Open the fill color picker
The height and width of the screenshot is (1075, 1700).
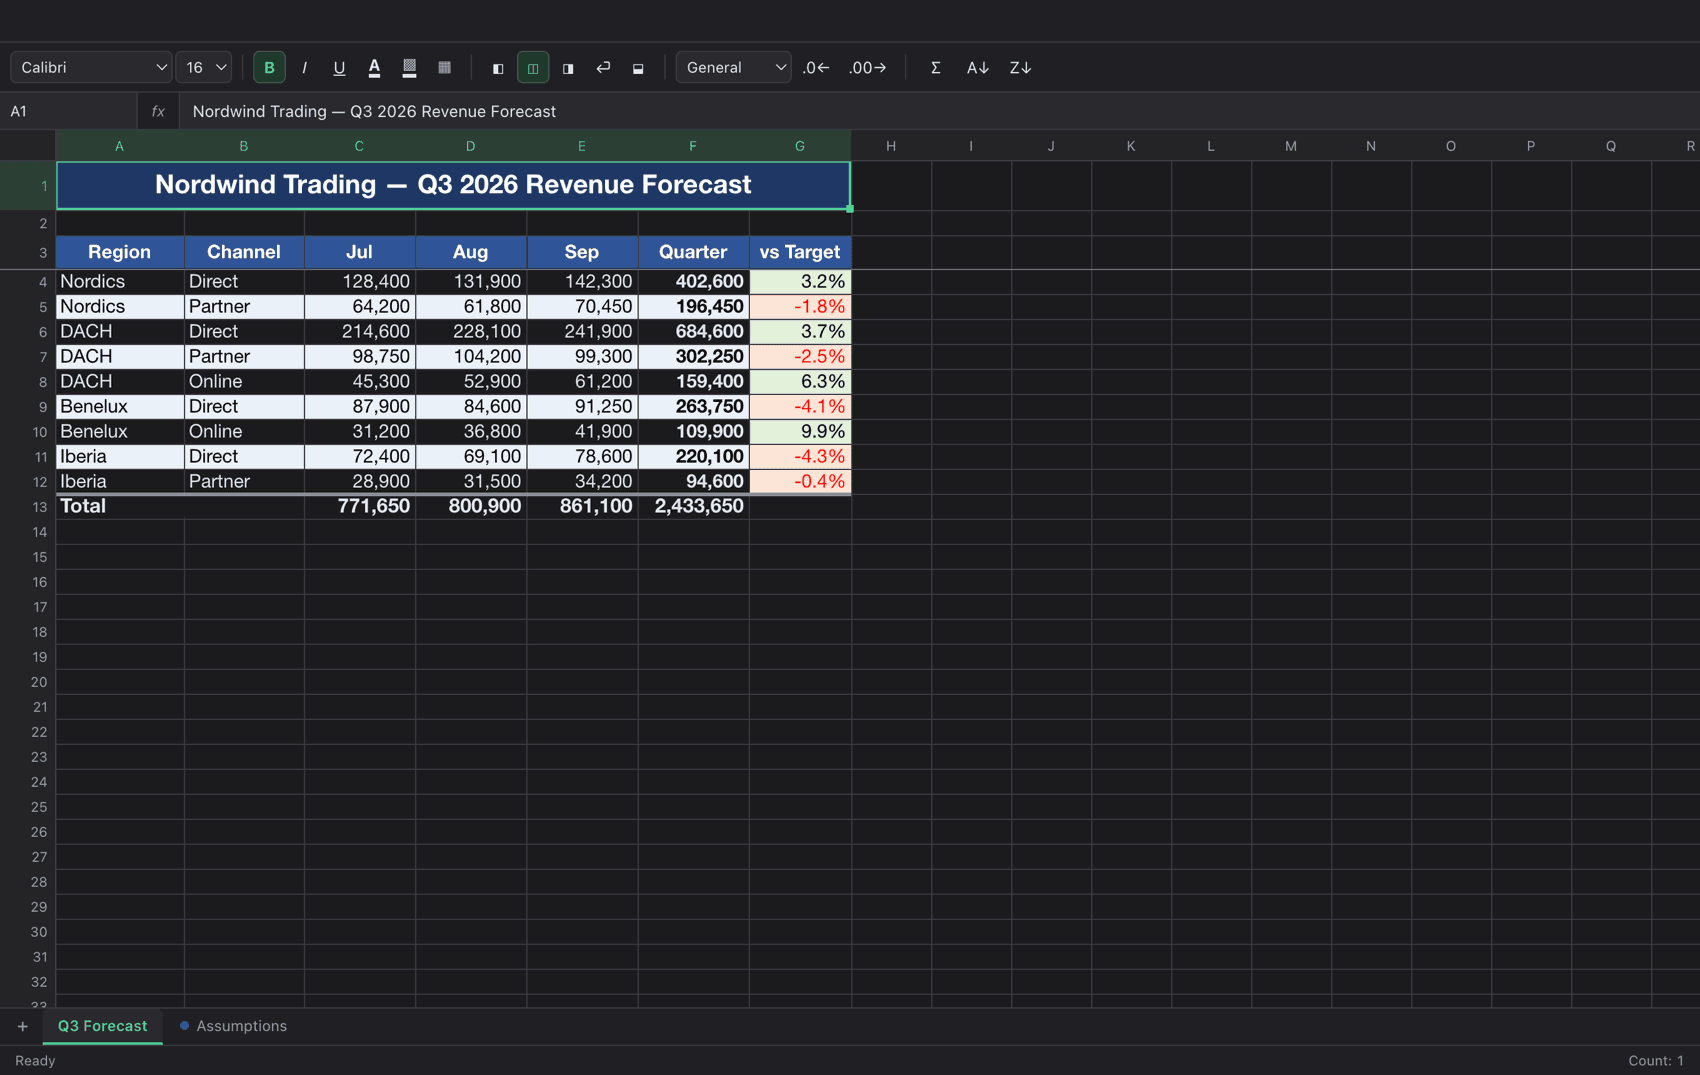pyautogui.click(x=409, y=67)
